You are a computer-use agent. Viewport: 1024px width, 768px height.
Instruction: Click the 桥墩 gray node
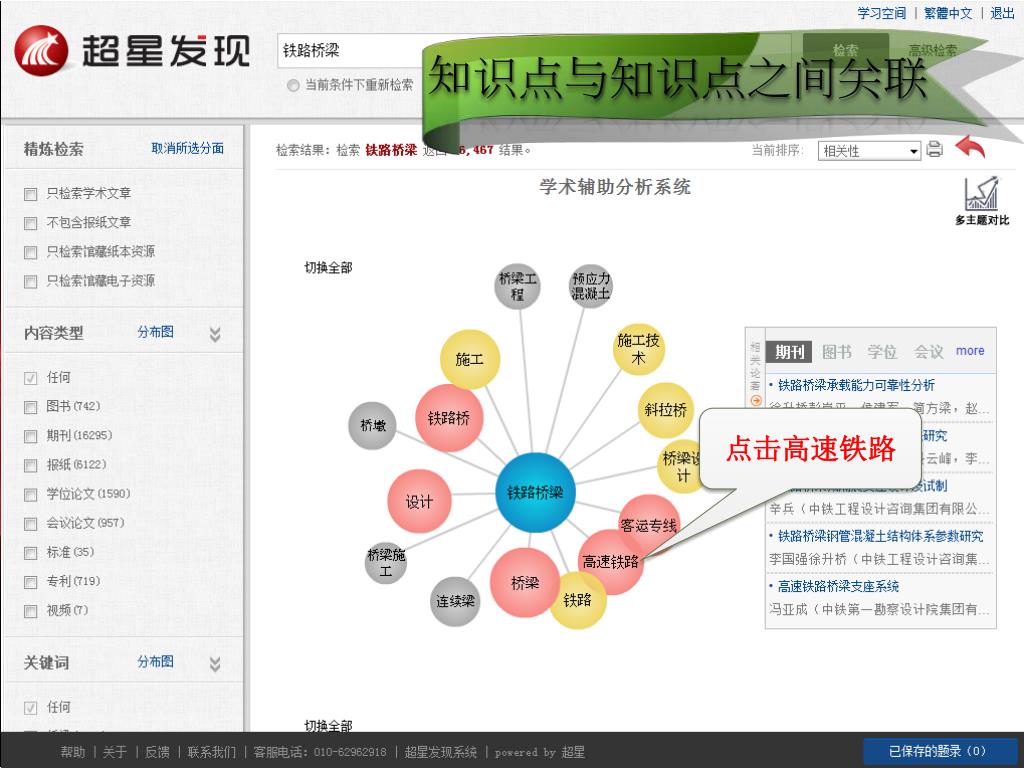coord(372,426)
